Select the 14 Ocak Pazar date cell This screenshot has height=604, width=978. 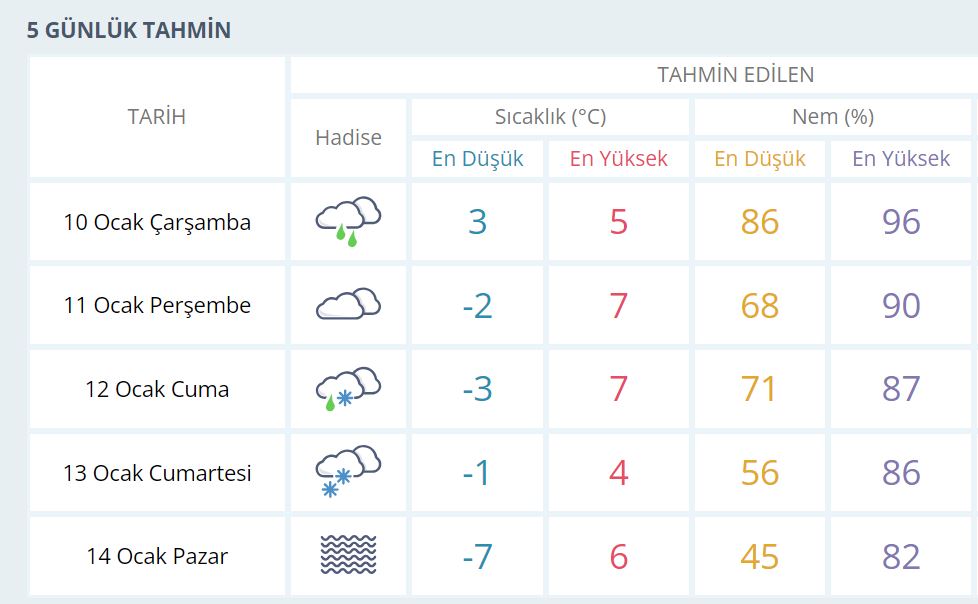pyautogui.click(x=157, y=555)
